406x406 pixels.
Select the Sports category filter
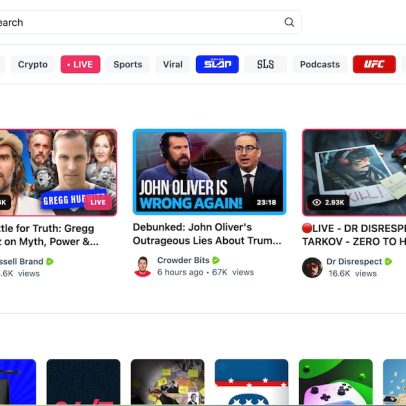pos(128,64)
